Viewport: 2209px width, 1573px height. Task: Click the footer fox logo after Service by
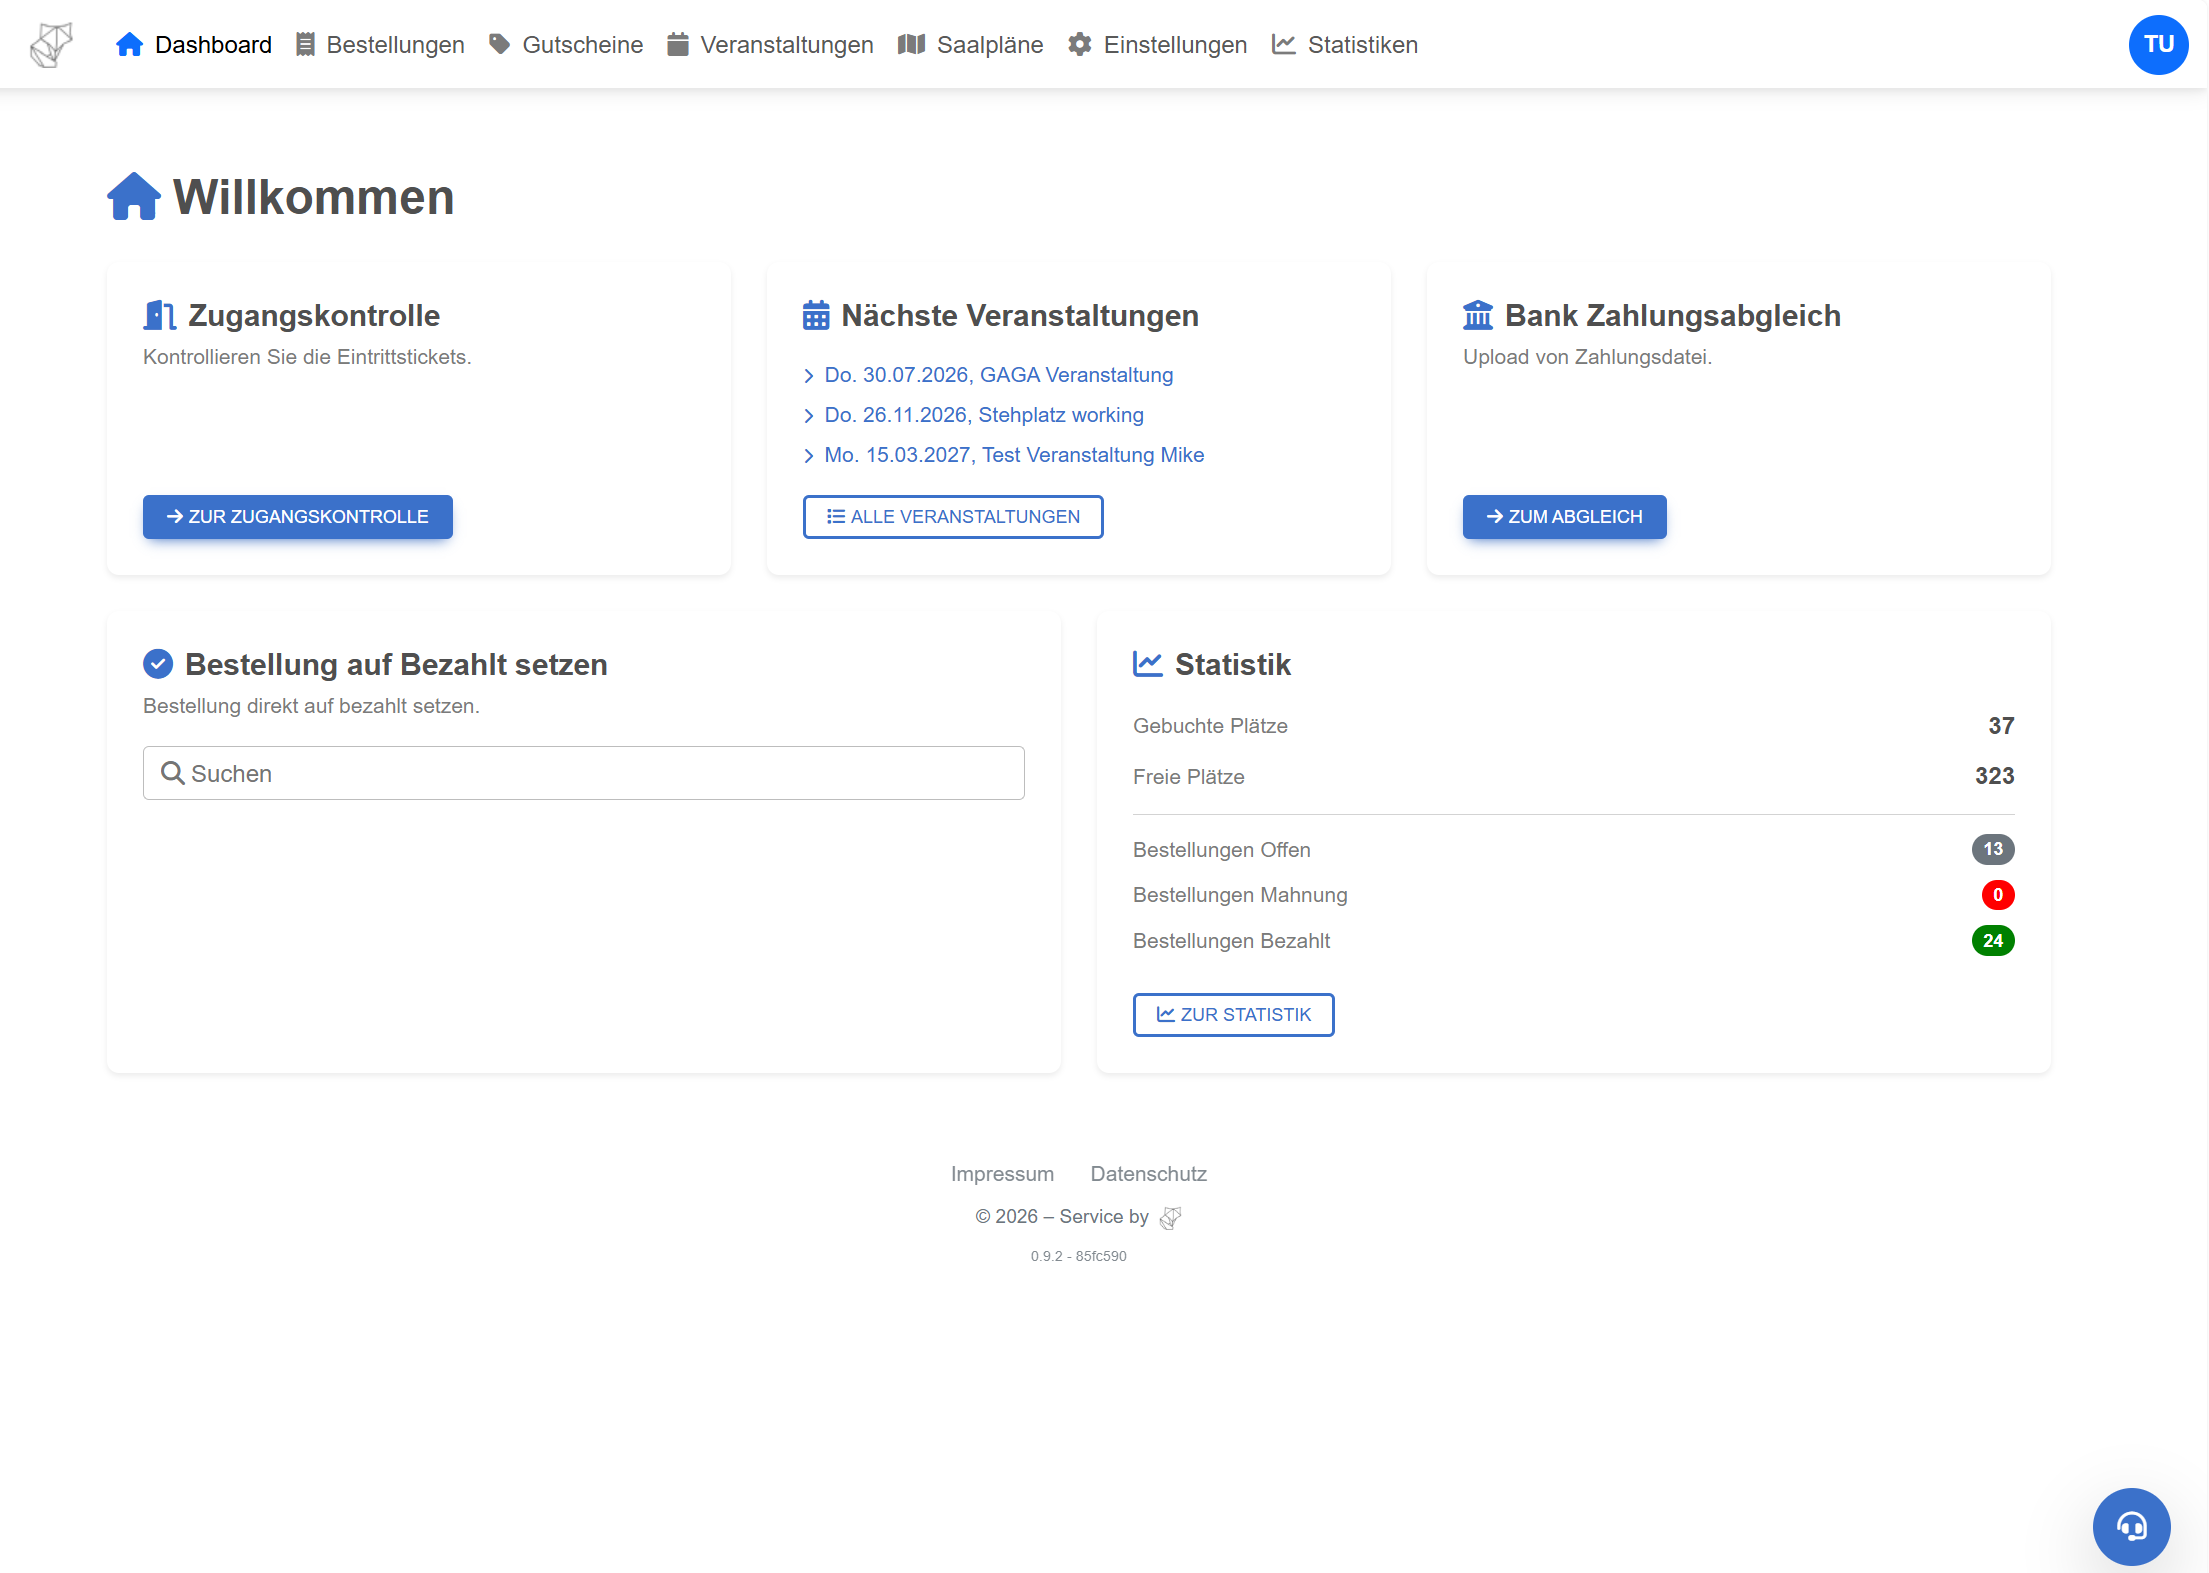pyautogui.click(x=1171, y=1217)
